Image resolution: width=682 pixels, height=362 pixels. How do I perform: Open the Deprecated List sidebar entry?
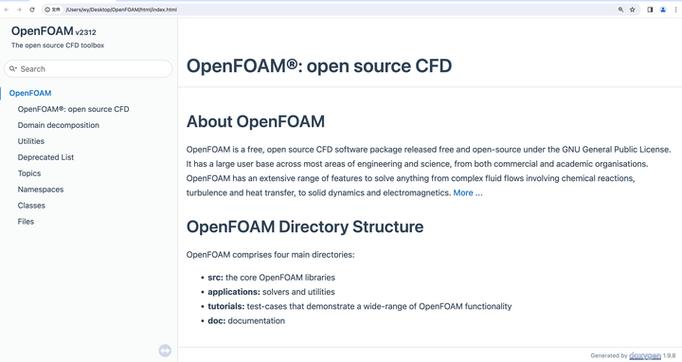pyautogui.click(x=46, y=158)
